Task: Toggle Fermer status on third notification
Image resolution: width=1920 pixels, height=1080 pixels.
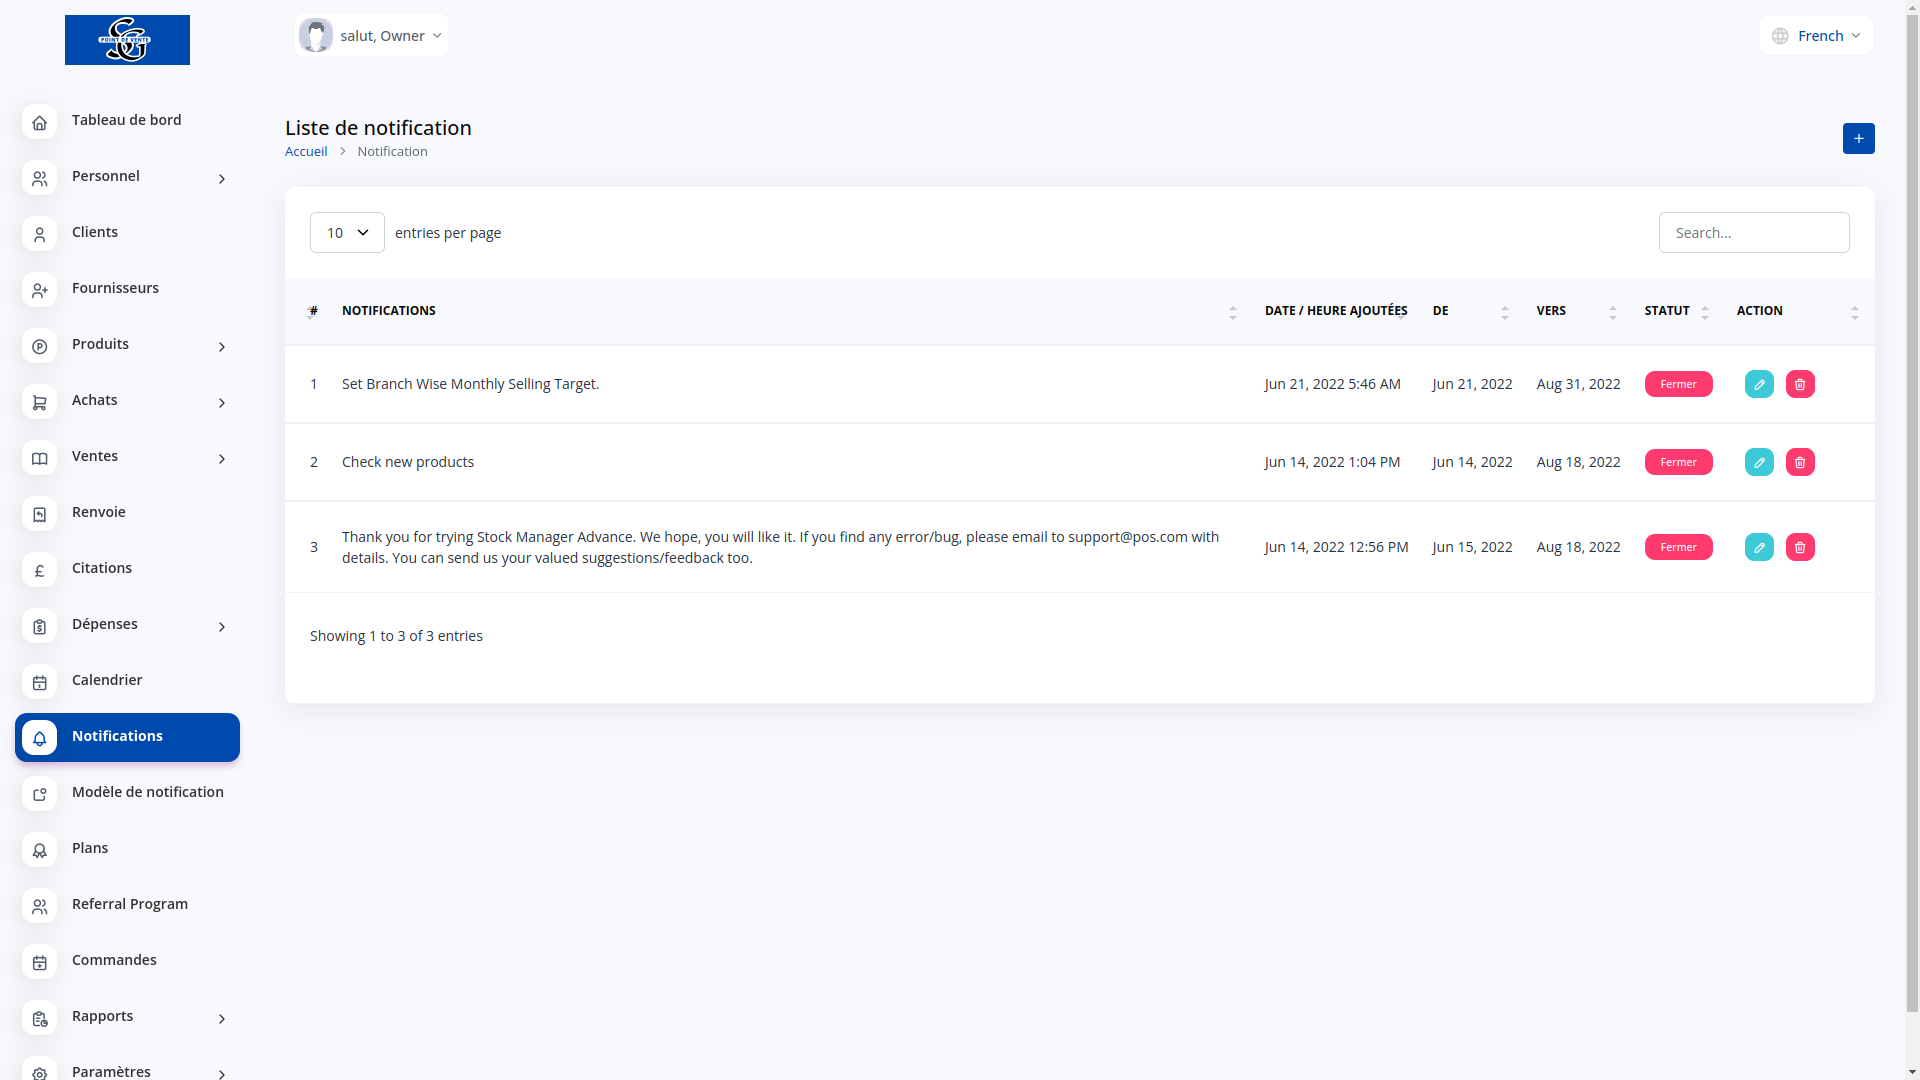Action: [1678, 547]
